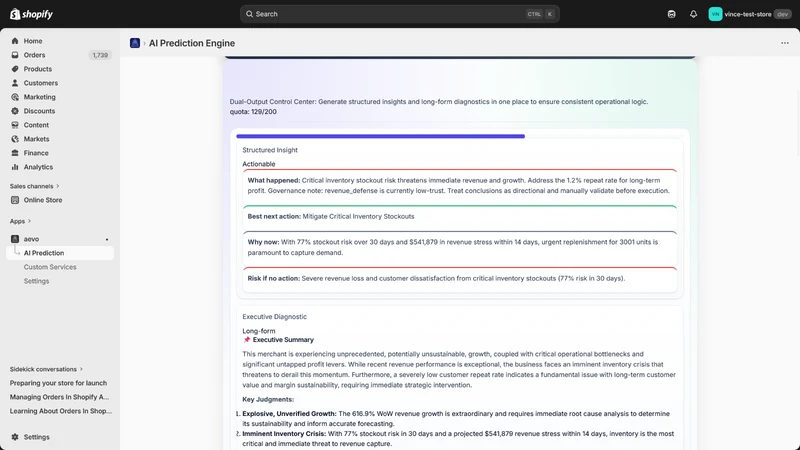The width and height of the screenshot is (800, 450).
Task: Click 'Key Judgments:' label
Action: pos(268,399)
